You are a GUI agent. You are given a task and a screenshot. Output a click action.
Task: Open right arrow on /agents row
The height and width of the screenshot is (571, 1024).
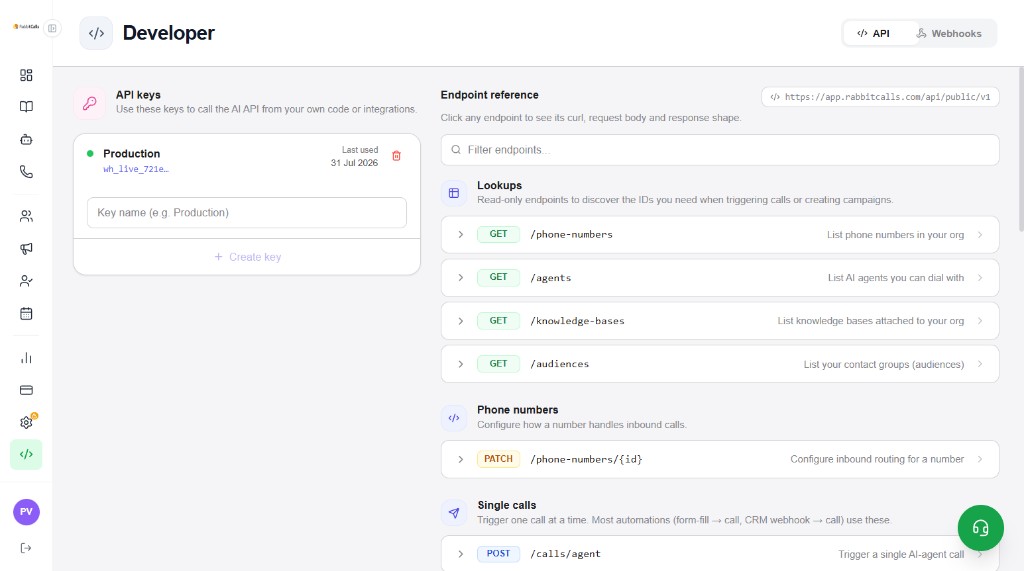[980, 278]
